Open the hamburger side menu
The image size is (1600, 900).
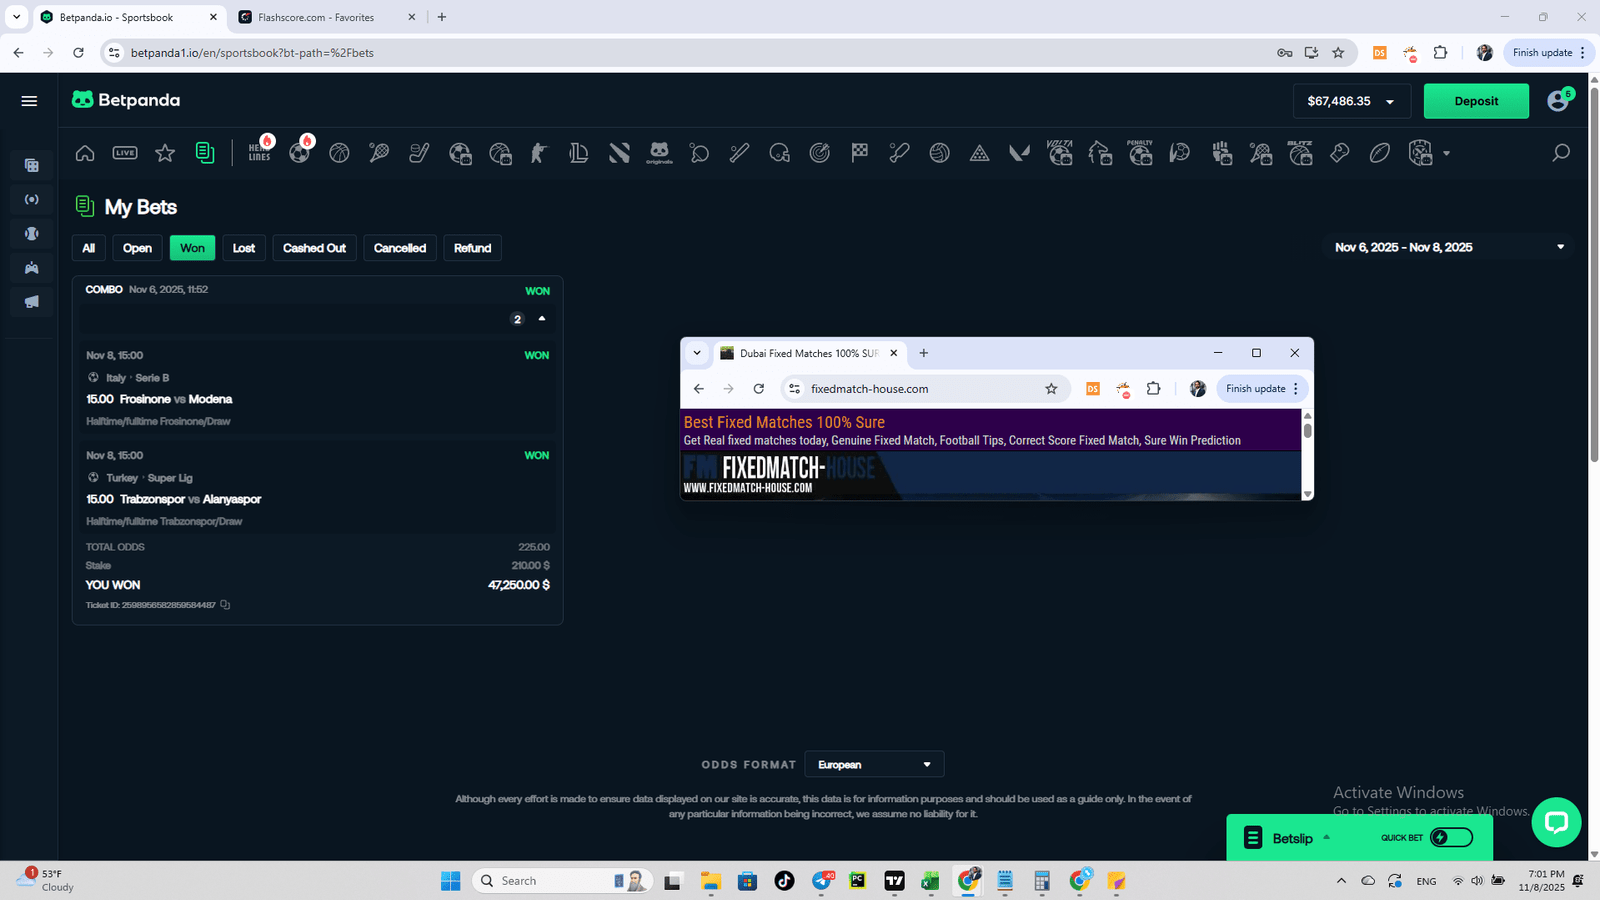[x=29, y=101]
